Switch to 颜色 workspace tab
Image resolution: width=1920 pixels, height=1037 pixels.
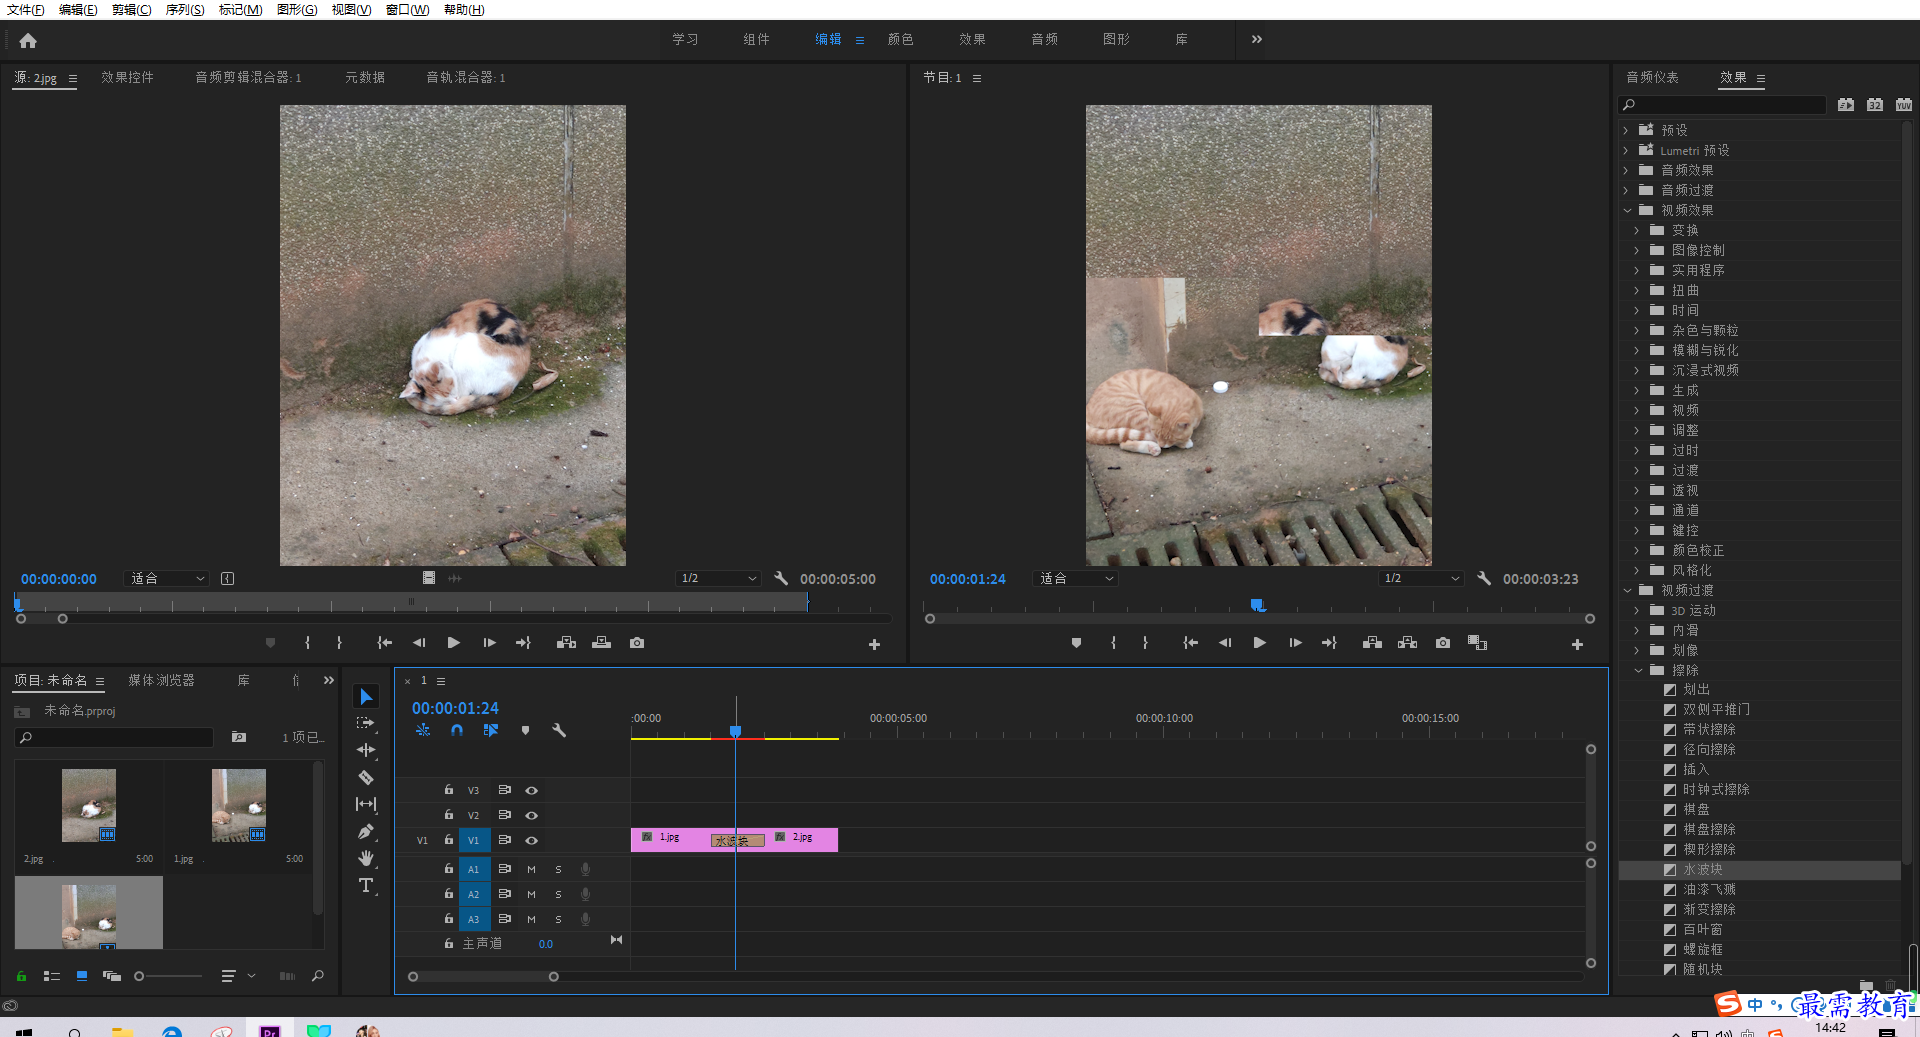click(x=900, y=39)
